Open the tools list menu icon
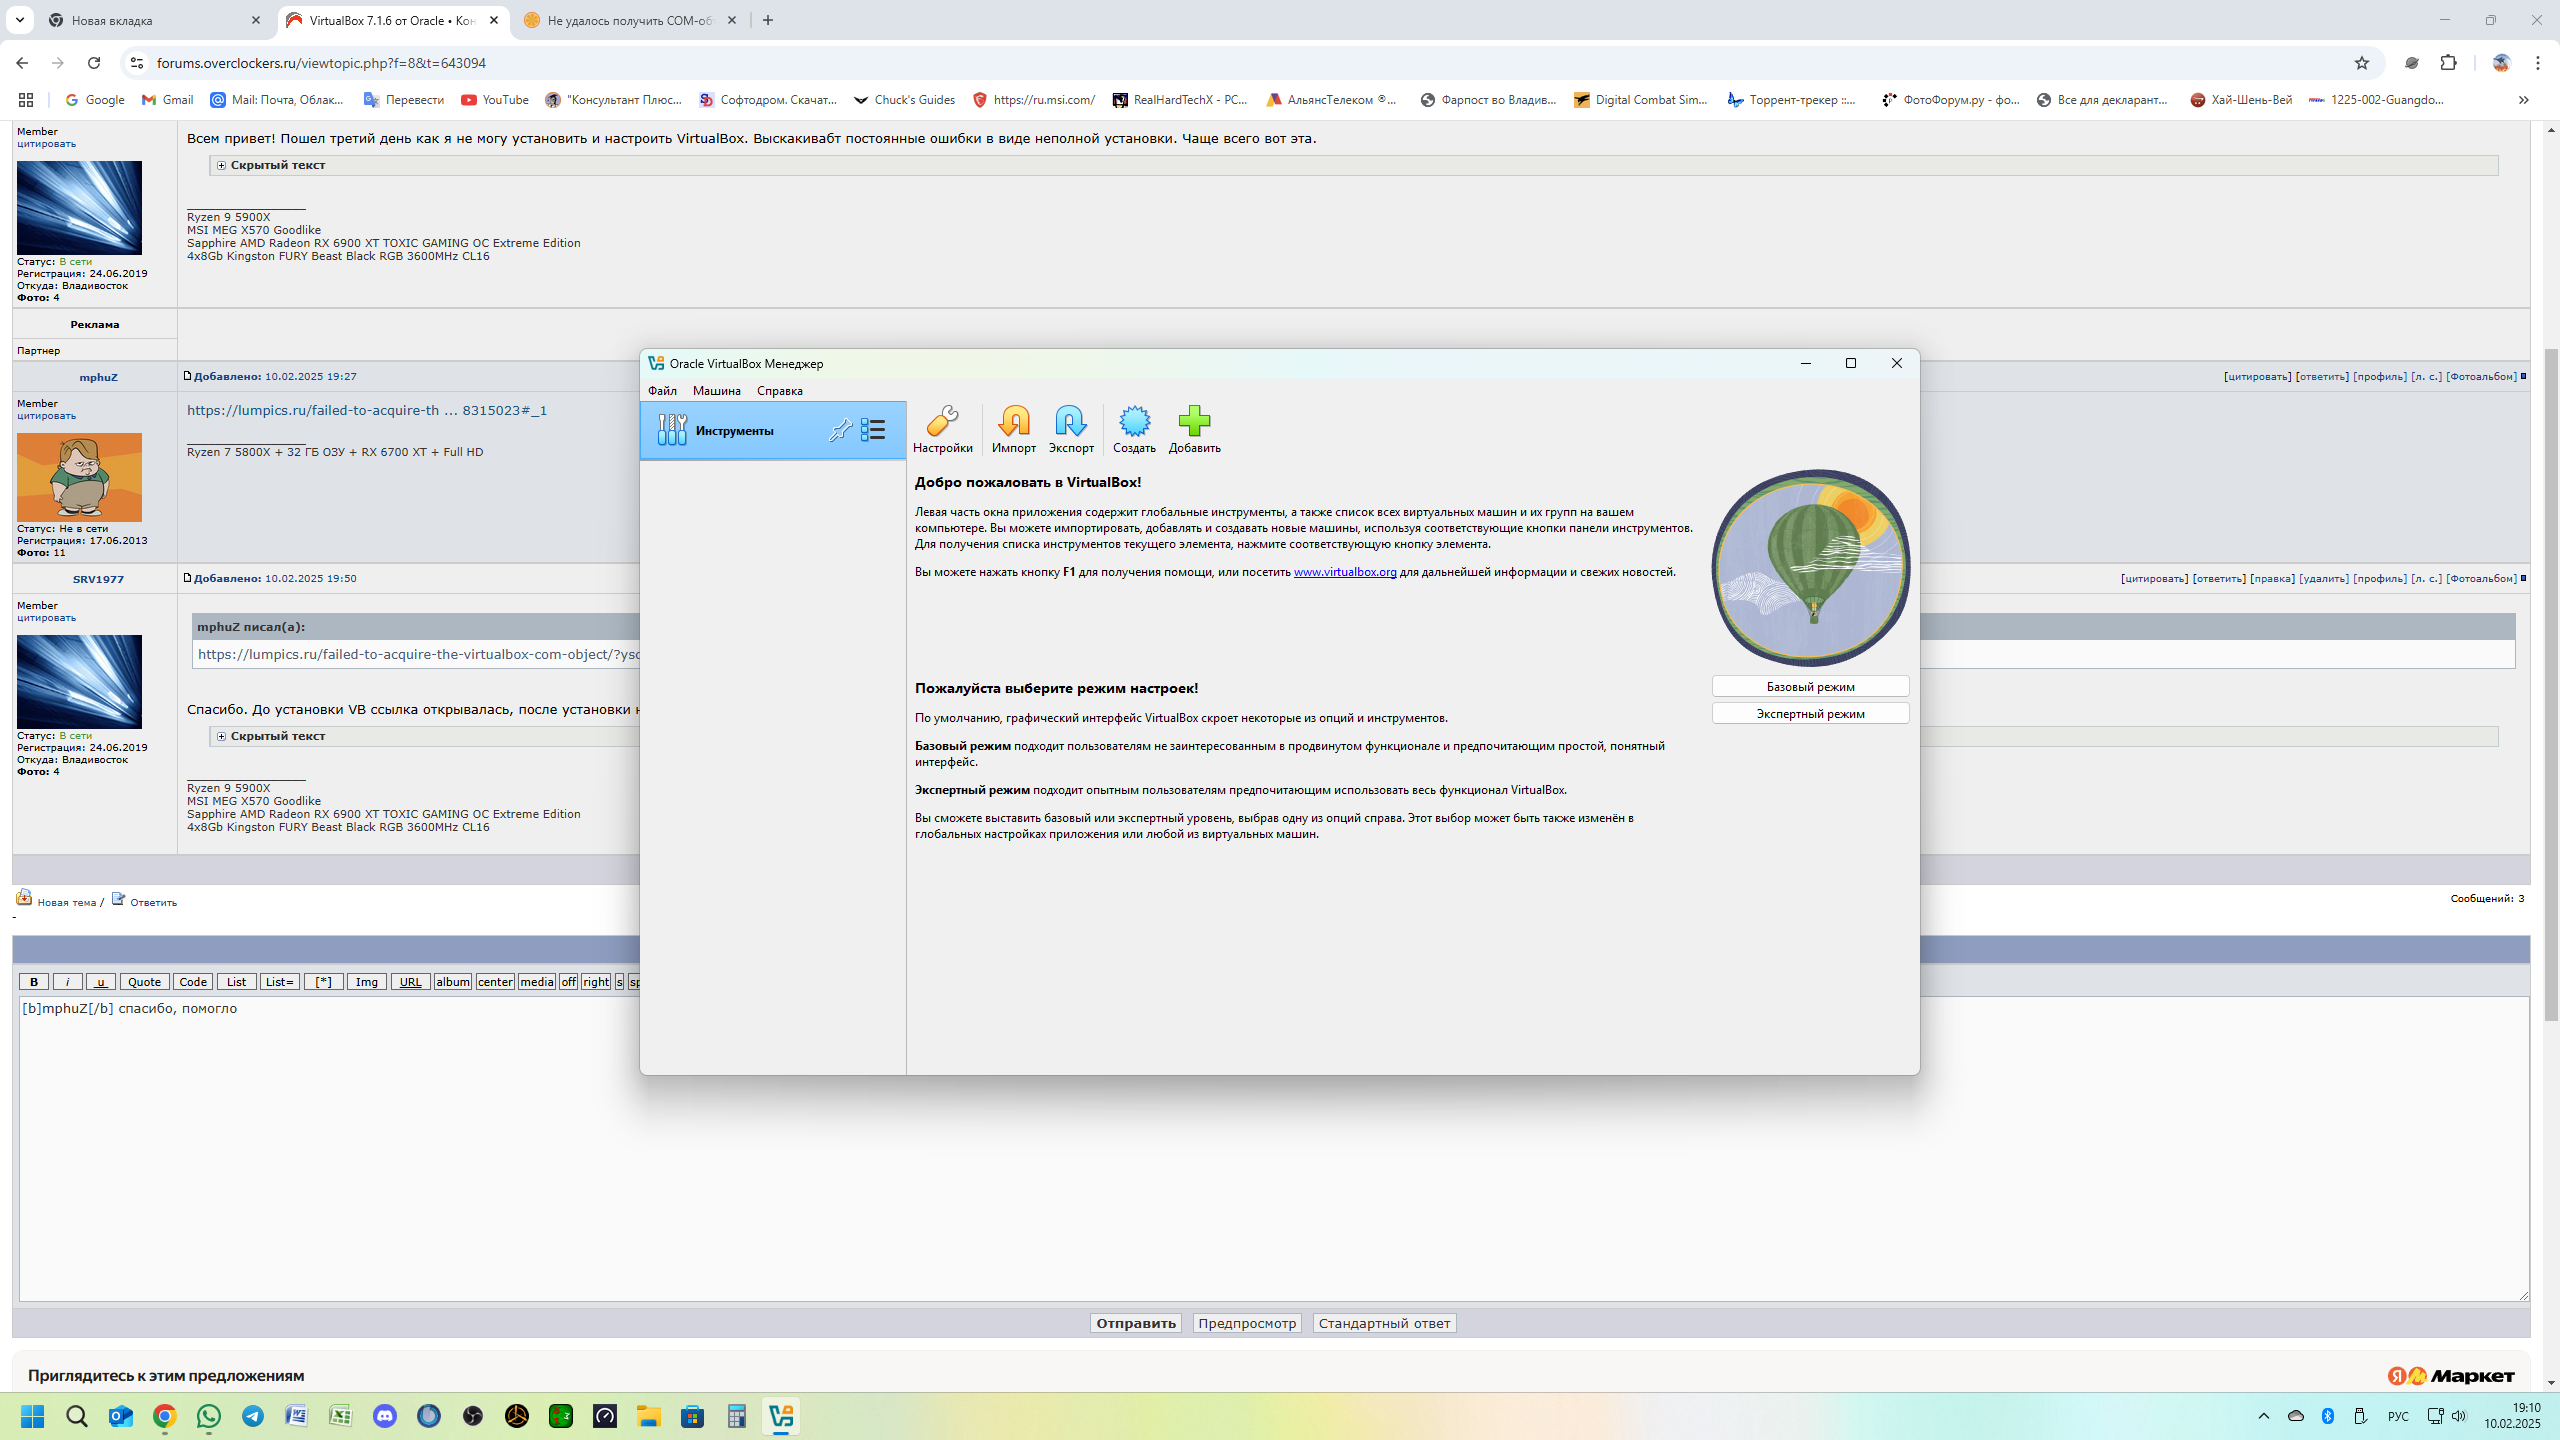The width and height of the screenshot is (2560, 1440). click(873, 430)
